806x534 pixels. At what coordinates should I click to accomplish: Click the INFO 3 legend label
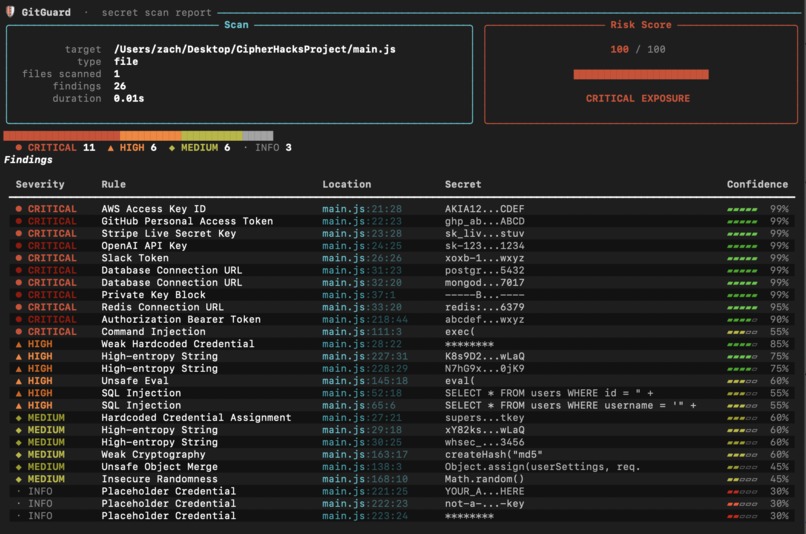pos(273,148)
